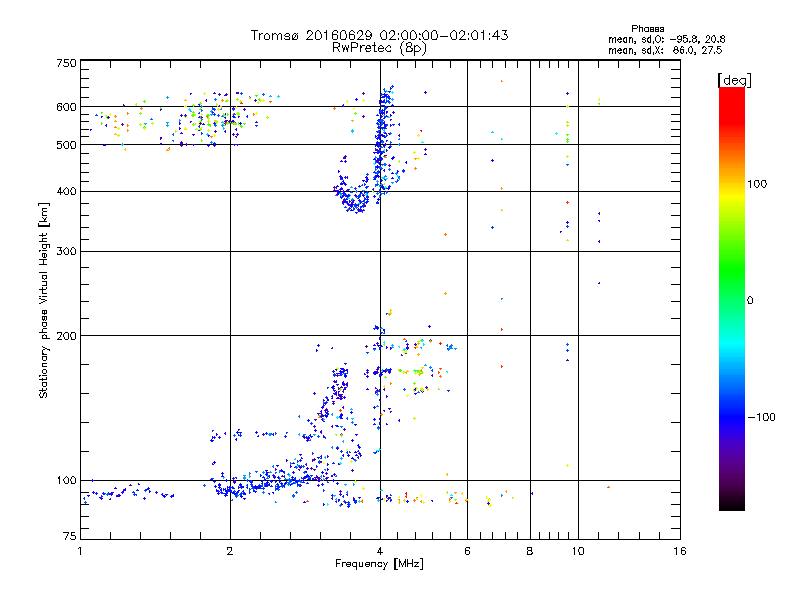Image resolution: width=800 pixels, height=600 pixels.
Task: Click the 'Phases' heading at top right
Action: [x=647, y=29]
